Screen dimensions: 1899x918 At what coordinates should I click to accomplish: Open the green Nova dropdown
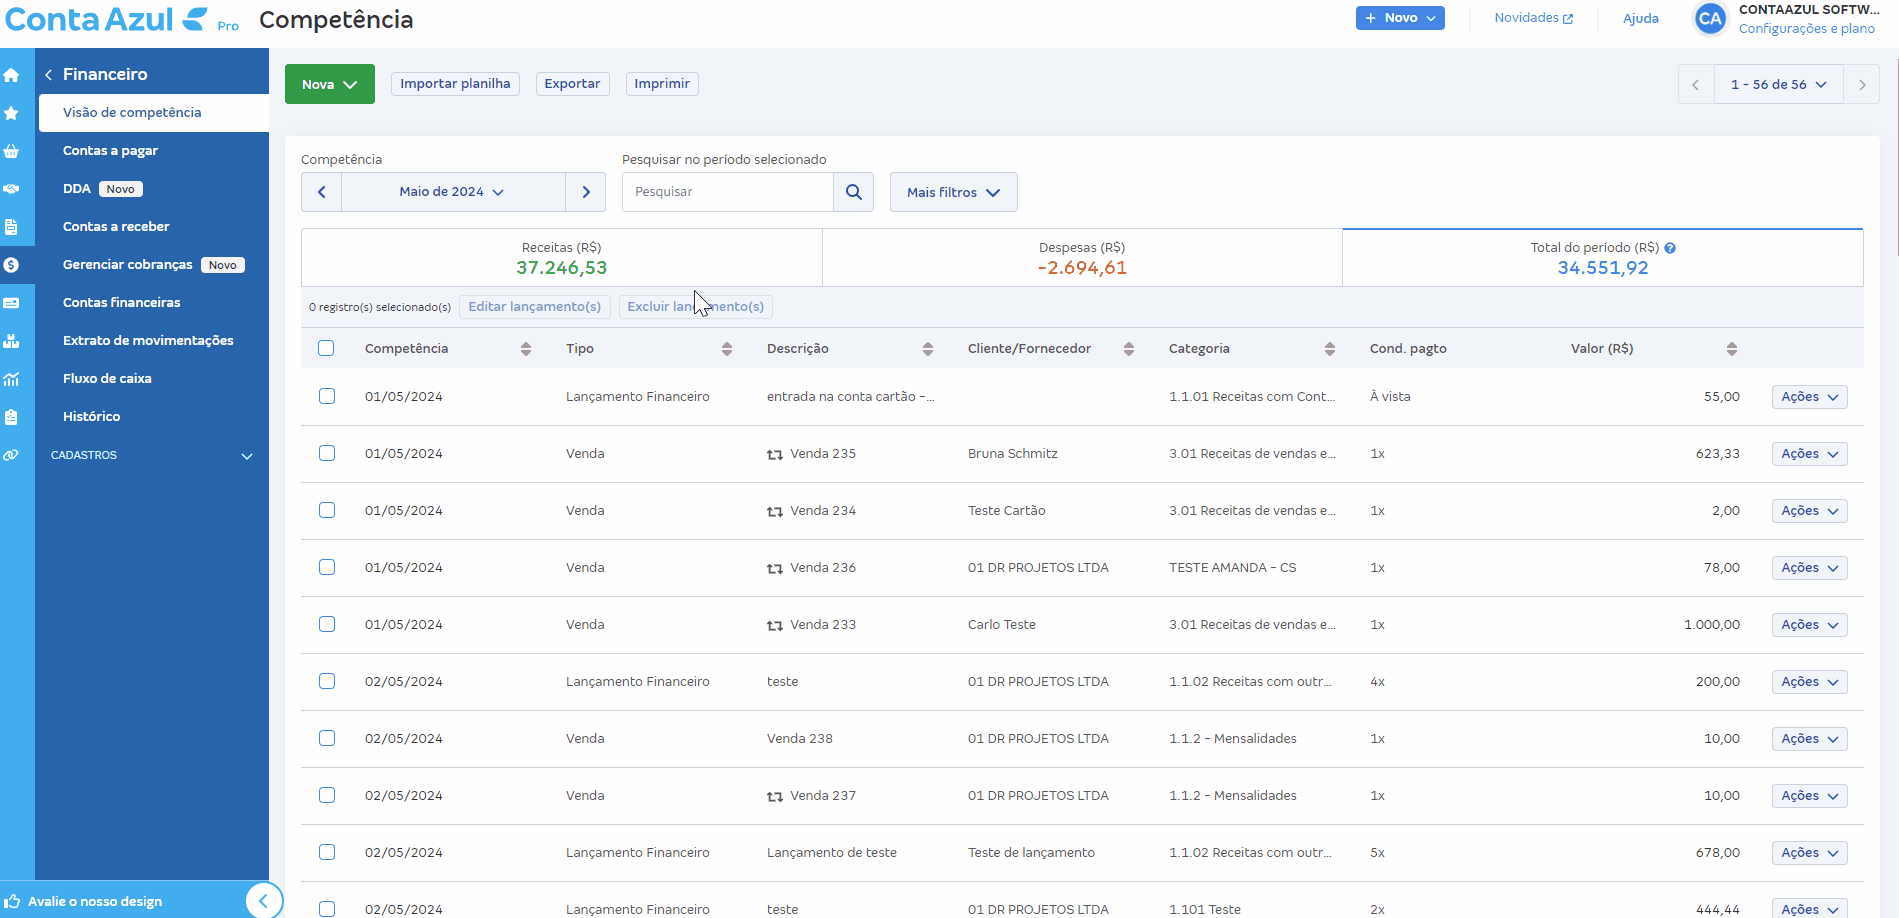coord(329,84)
